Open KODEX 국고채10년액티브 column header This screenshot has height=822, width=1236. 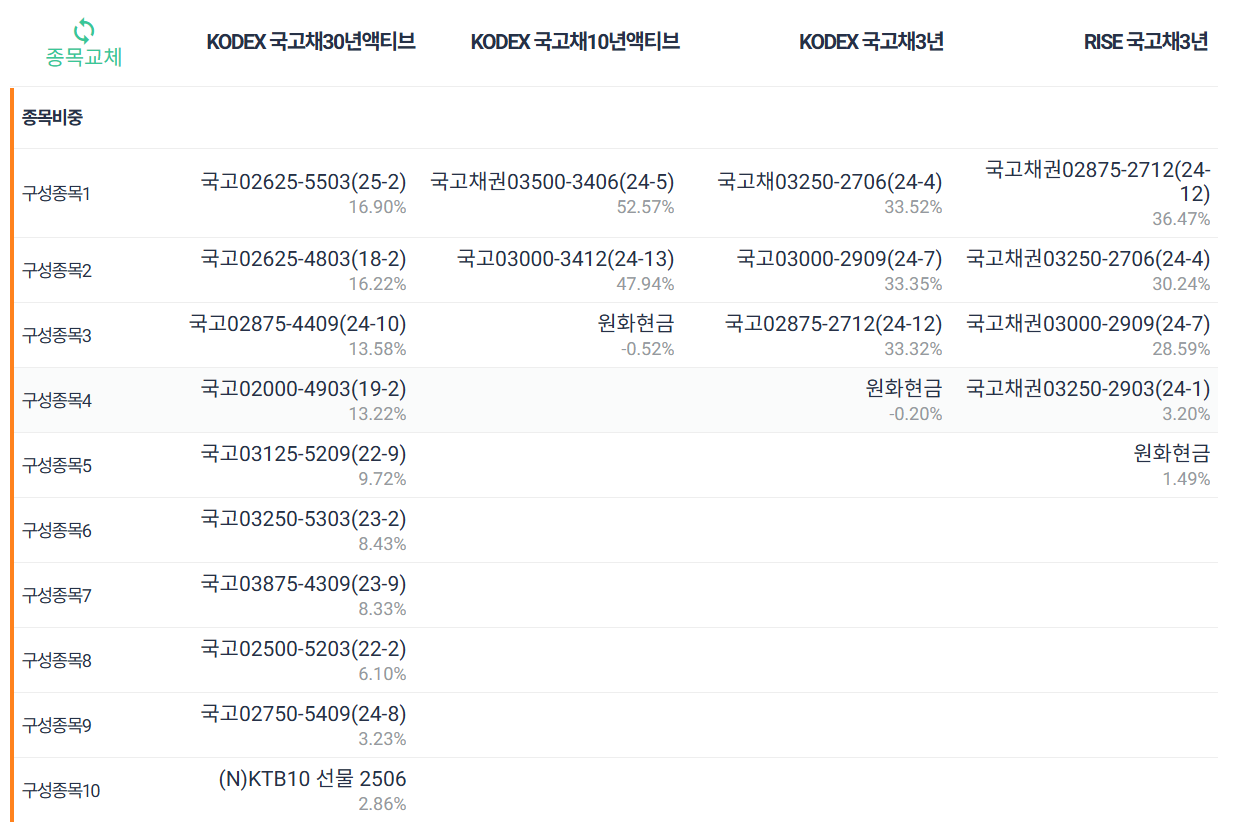click(x=572, y=42)
